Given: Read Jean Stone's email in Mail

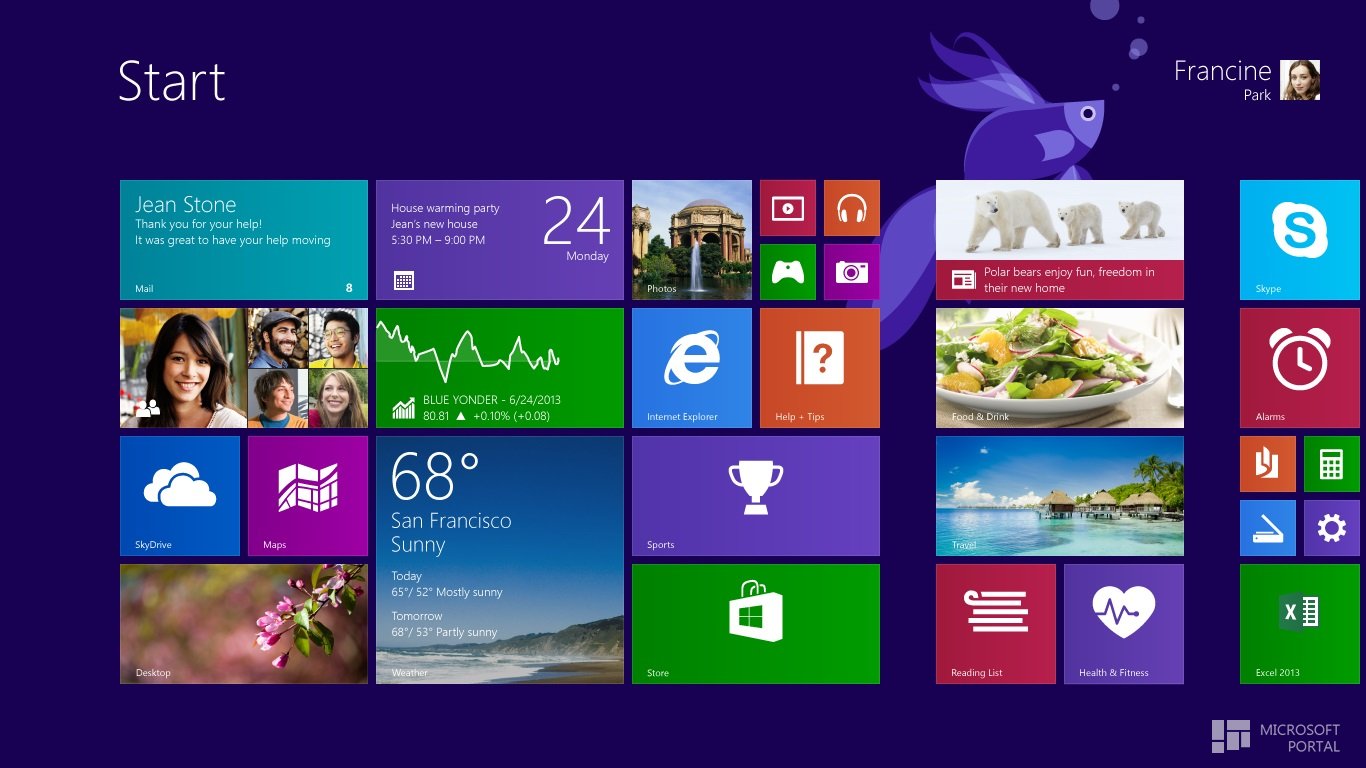Looking at the screenshot, I should pos(243,239).
